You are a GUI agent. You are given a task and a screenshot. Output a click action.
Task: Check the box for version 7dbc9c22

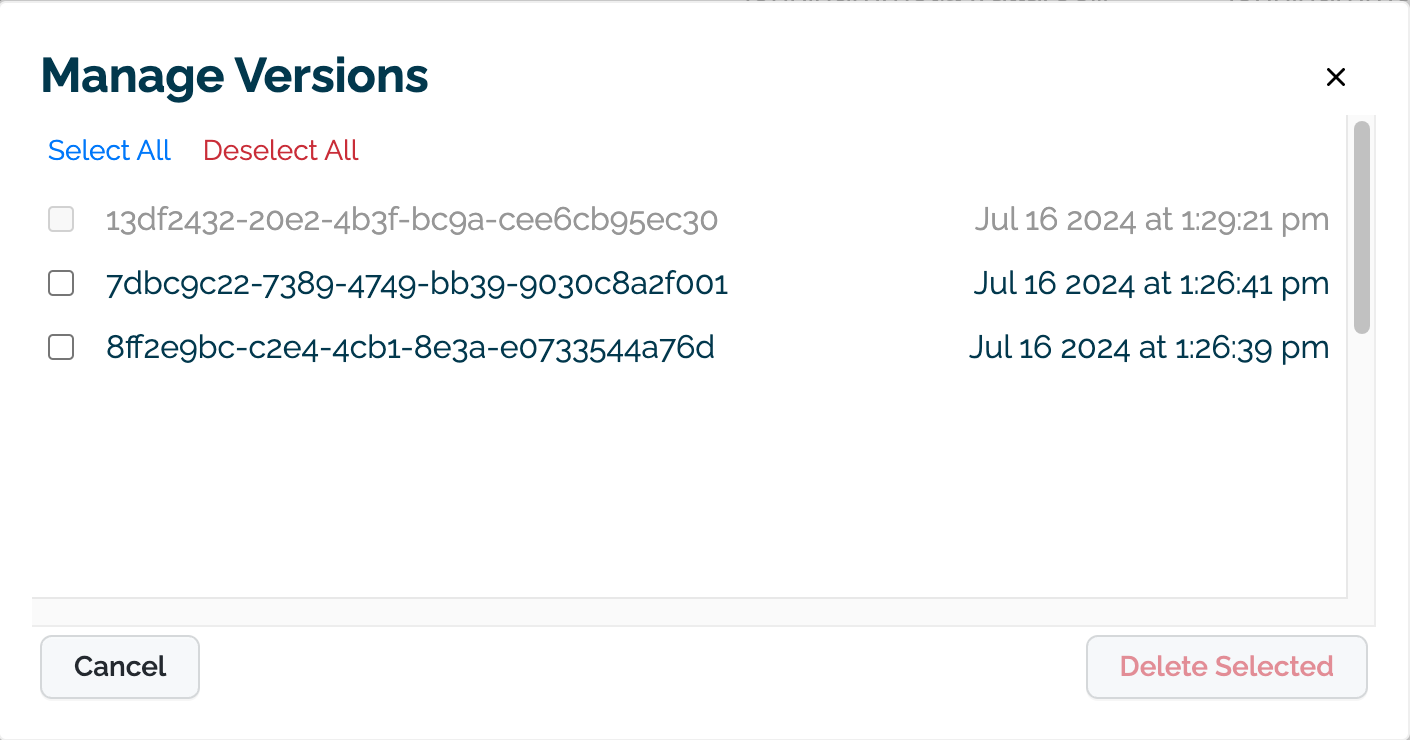(61, 284)
